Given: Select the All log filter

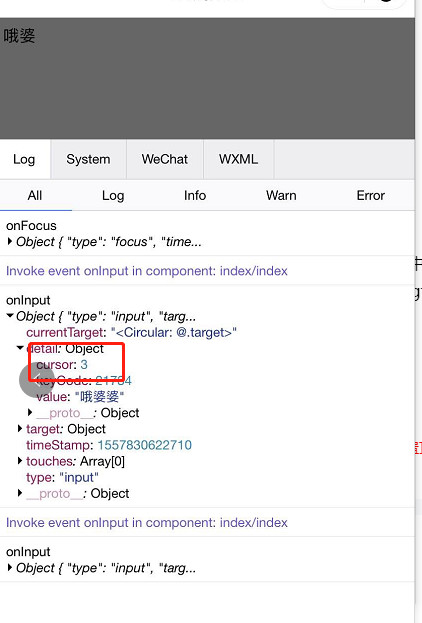Looking at the screenshot, I should click(35, 195).
